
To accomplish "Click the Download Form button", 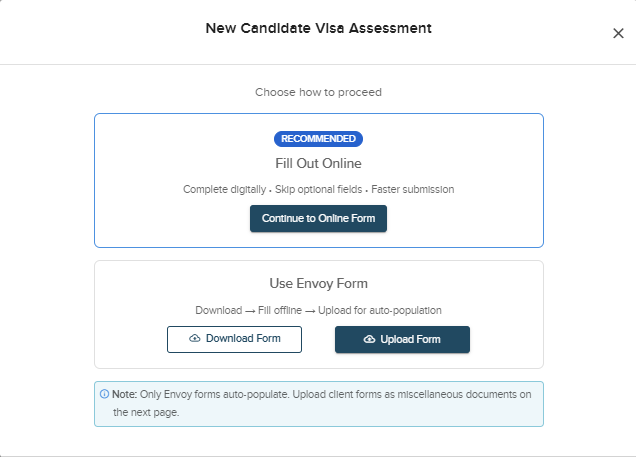I will coord(234,339).
